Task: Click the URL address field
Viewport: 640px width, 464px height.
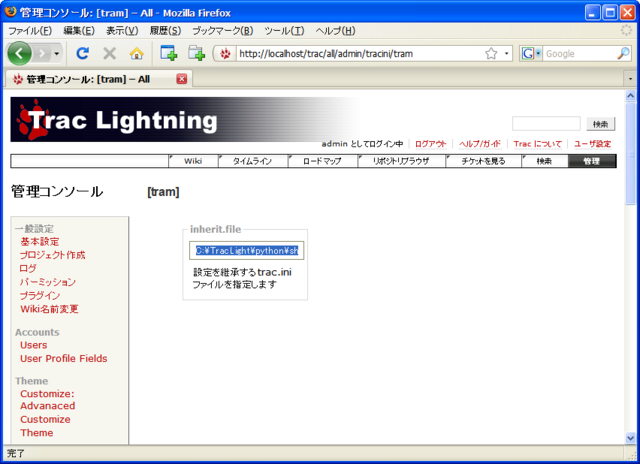Action: [x=360, y=53]
